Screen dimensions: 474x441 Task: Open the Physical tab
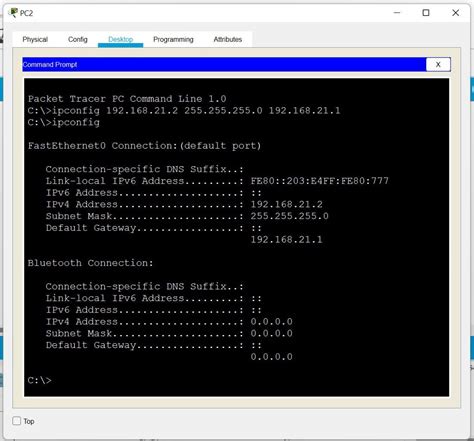tap(35, 39)
